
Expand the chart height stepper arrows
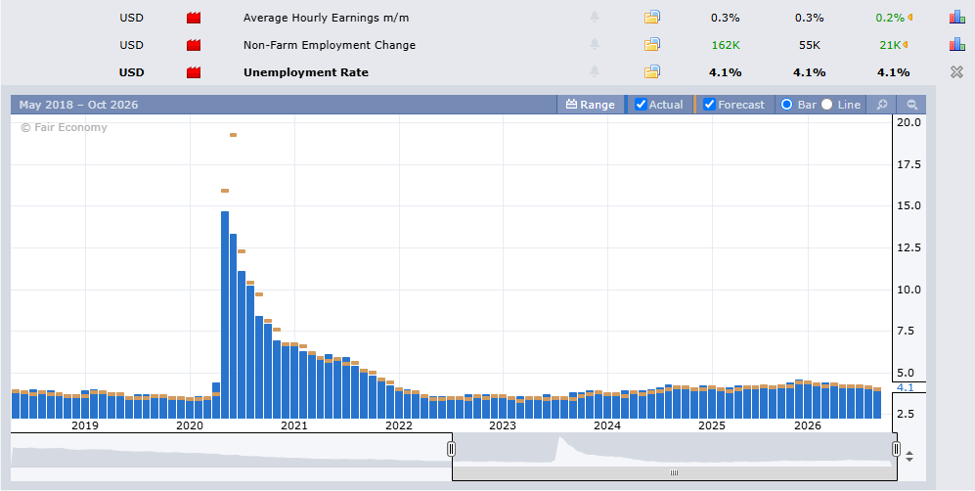(909, 456)
